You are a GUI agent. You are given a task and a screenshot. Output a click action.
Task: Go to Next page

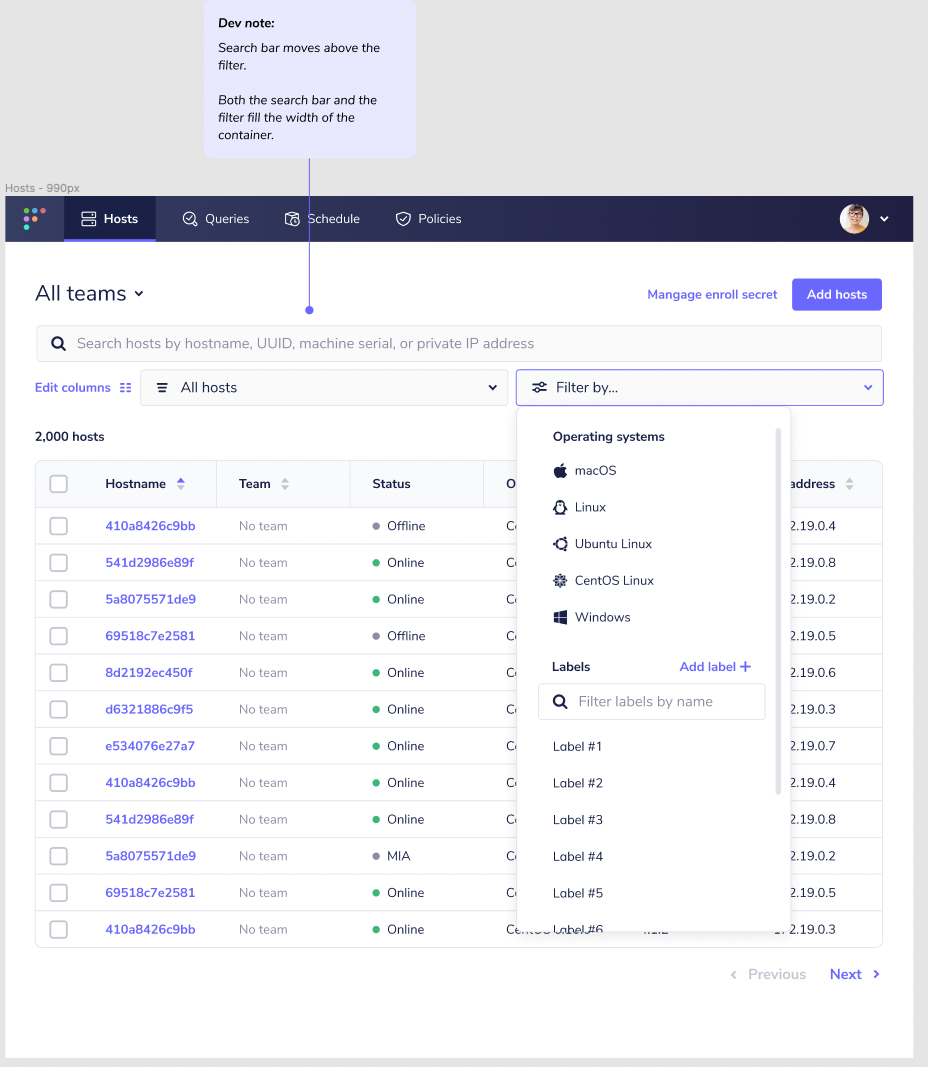click(855, 974)
